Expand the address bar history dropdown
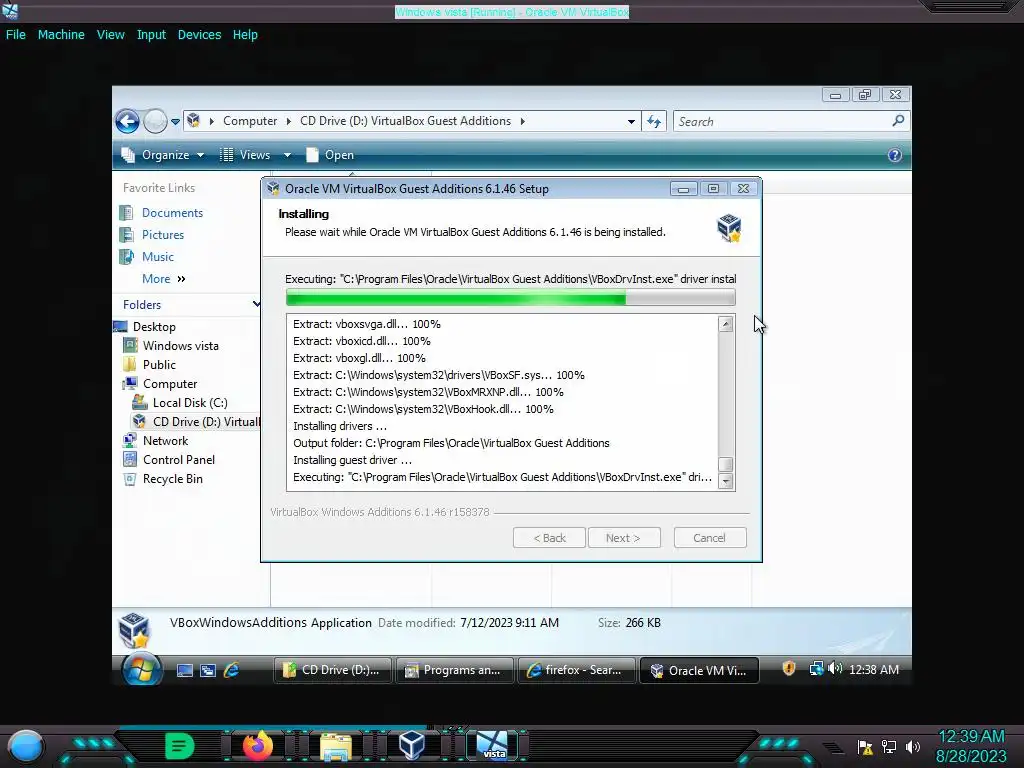The width and height of the screenshot is (1024, 768). (x=631, y=121)
